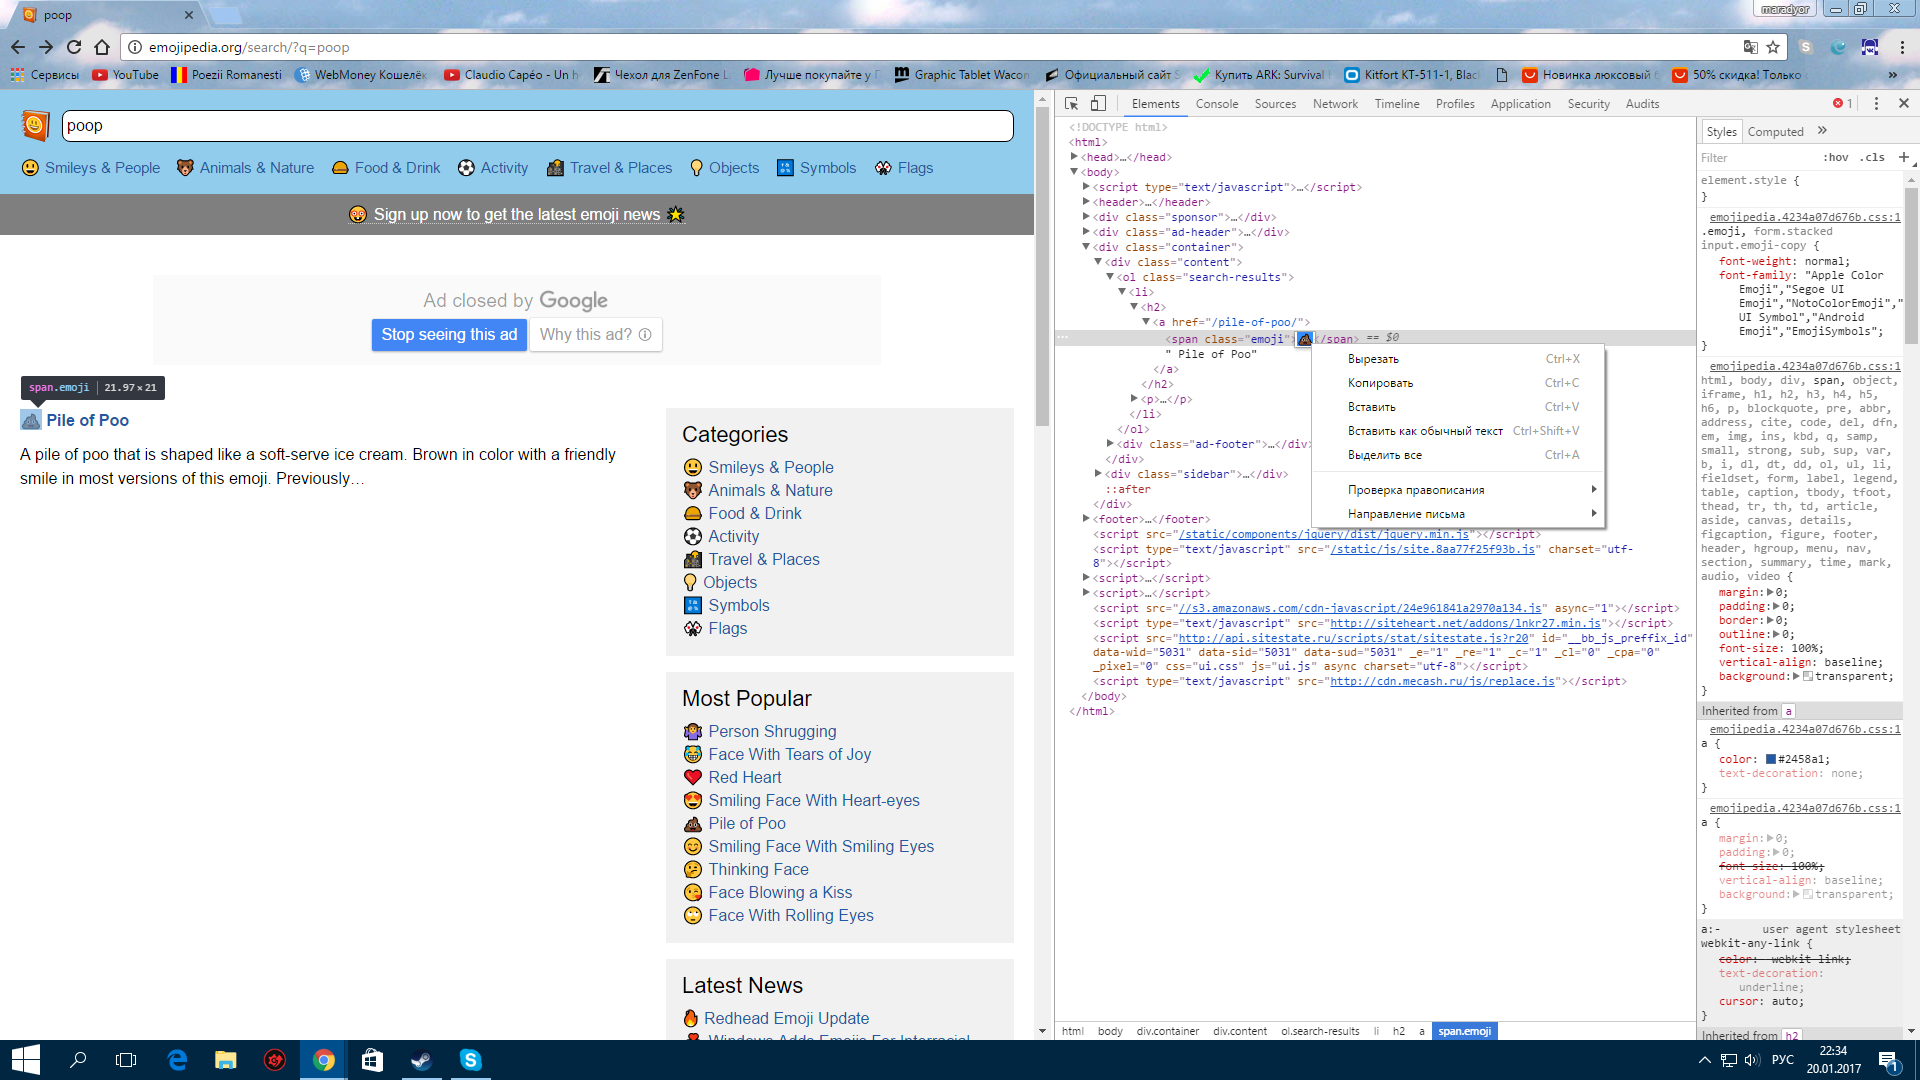Show more Styles sidebar tabs

click(1822, 131)
